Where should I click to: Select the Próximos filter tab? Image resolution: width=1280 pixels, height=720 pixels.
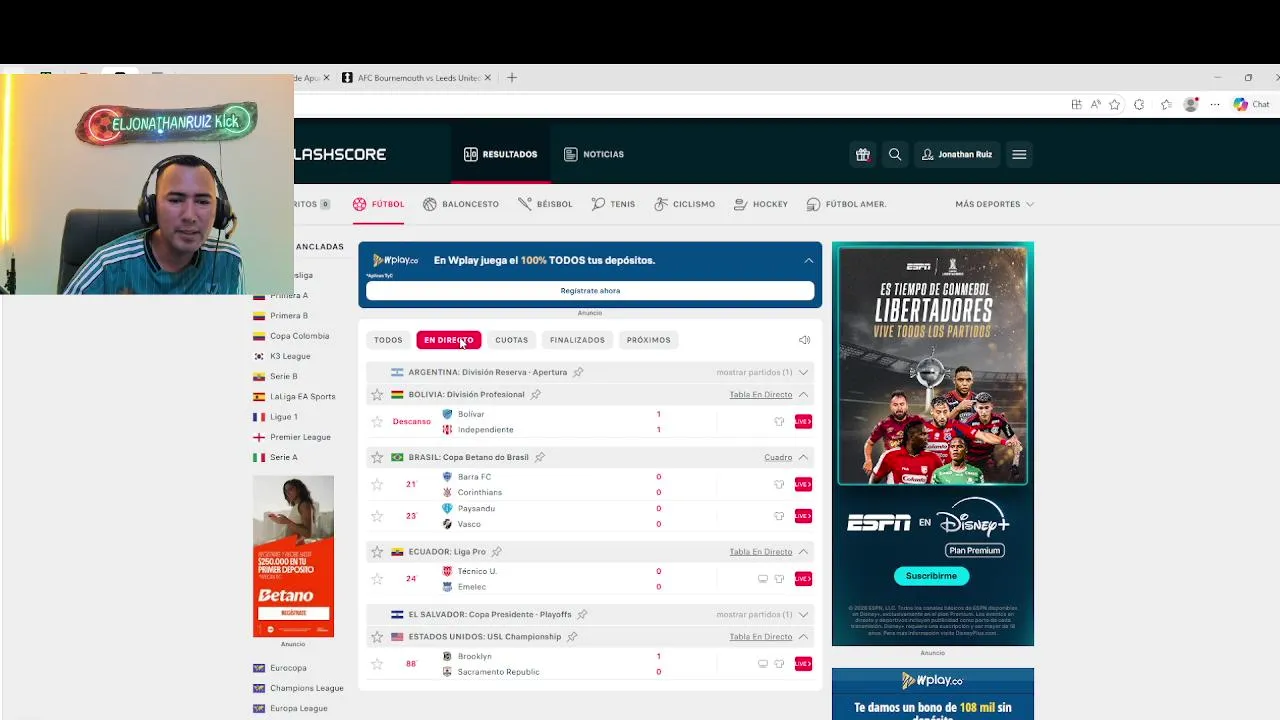click(648, 340)
